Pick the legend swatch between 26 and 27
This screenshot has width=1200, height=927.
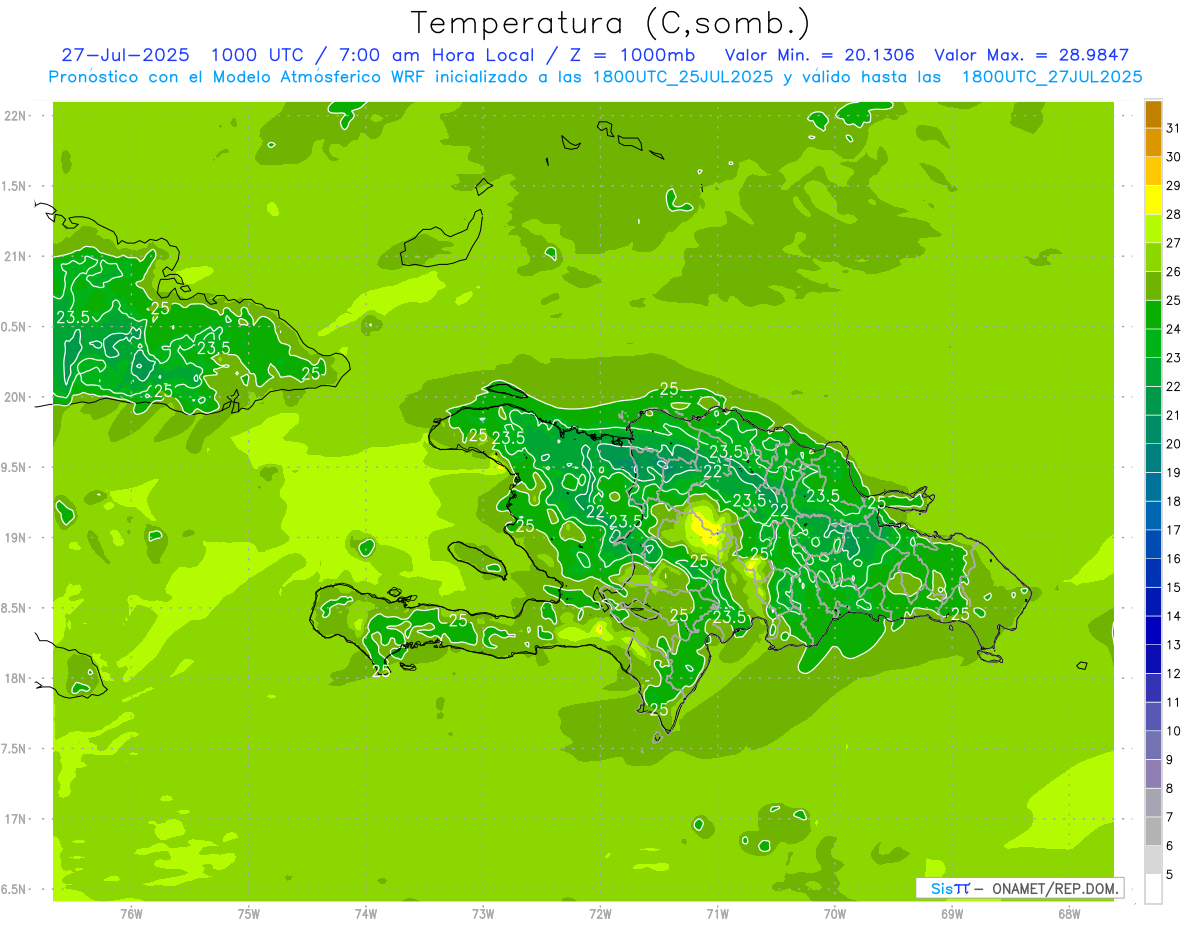pos(1153,257)
